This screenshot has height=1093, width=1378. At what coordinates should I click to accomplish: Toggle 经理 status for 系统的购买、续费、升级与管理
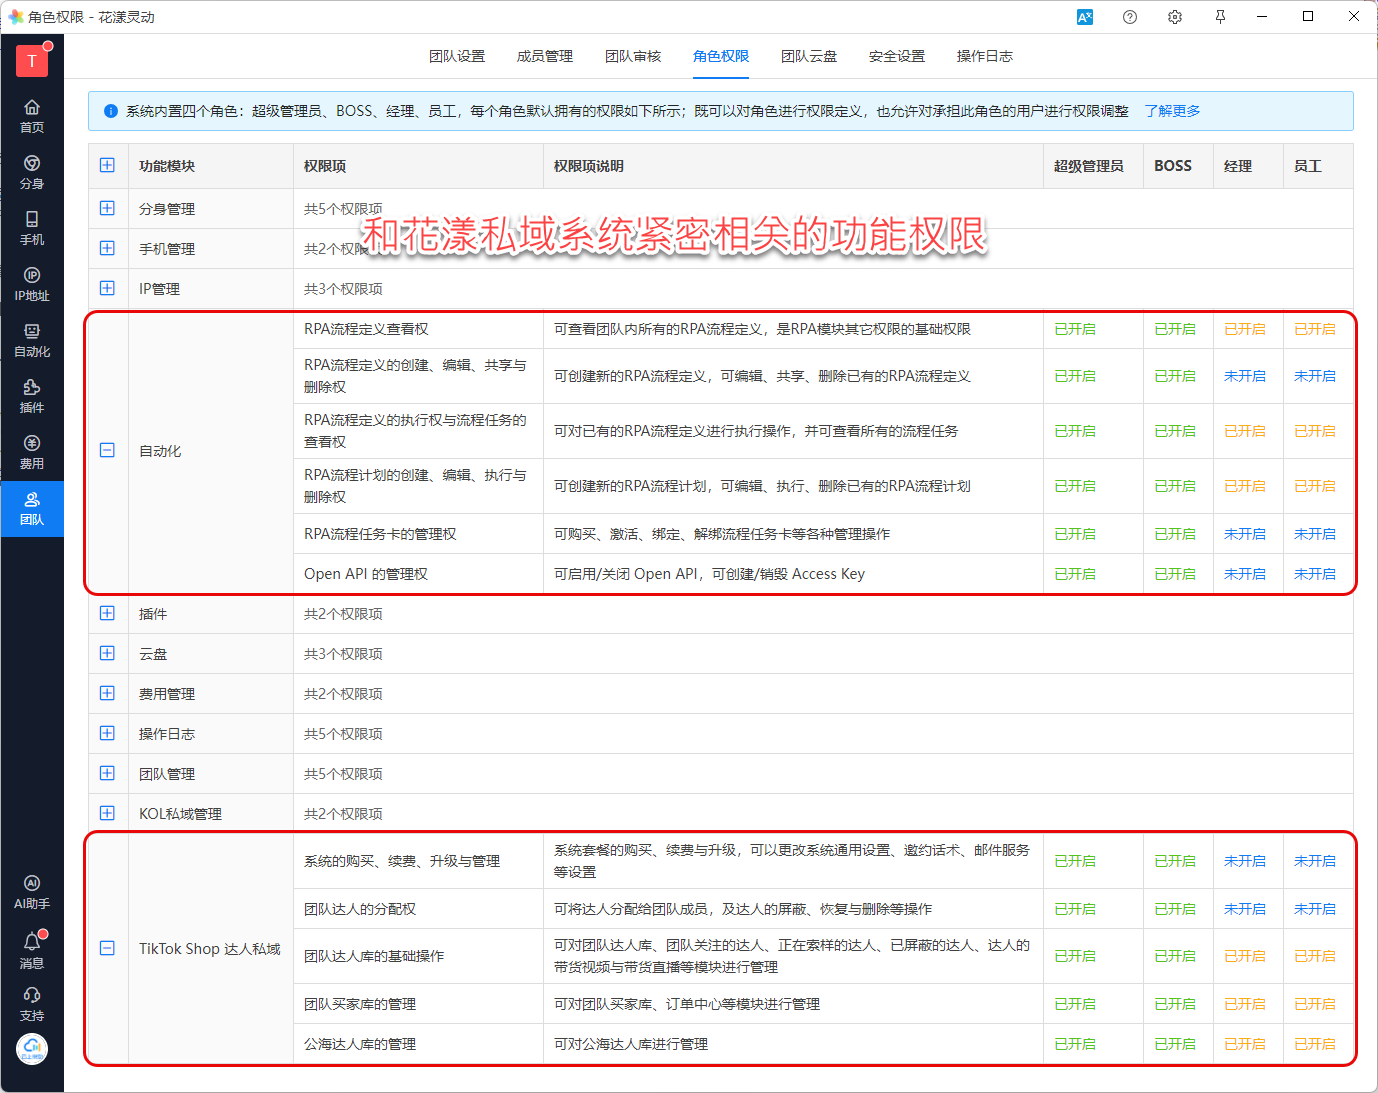click(x=1245, y=861)
